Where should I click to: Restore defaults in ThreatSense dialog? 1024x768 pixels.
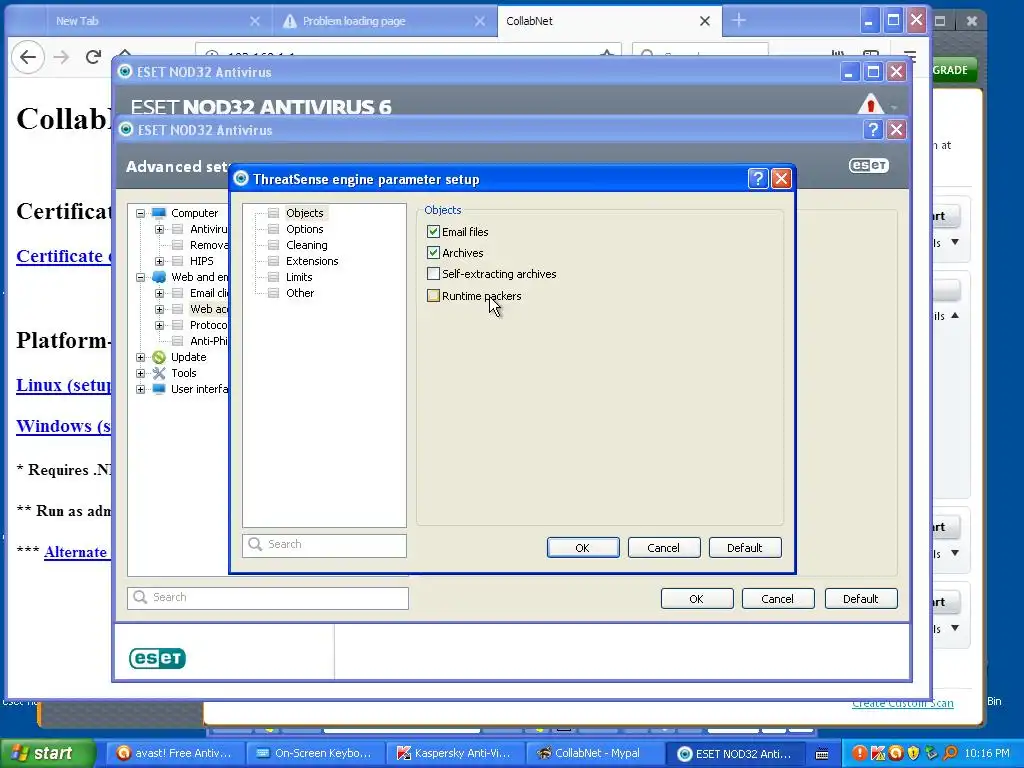point(744,548)
